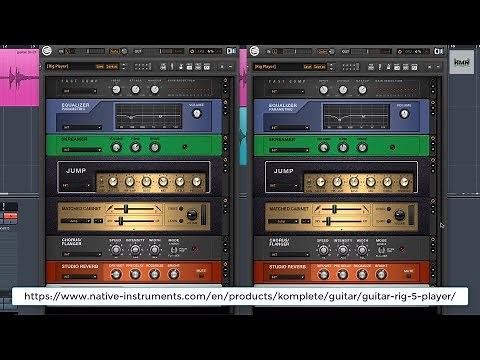The width and height of the screenshot is (480, 360).
Task: Click the Rig Player preset name field, left window
Action: 70,67
